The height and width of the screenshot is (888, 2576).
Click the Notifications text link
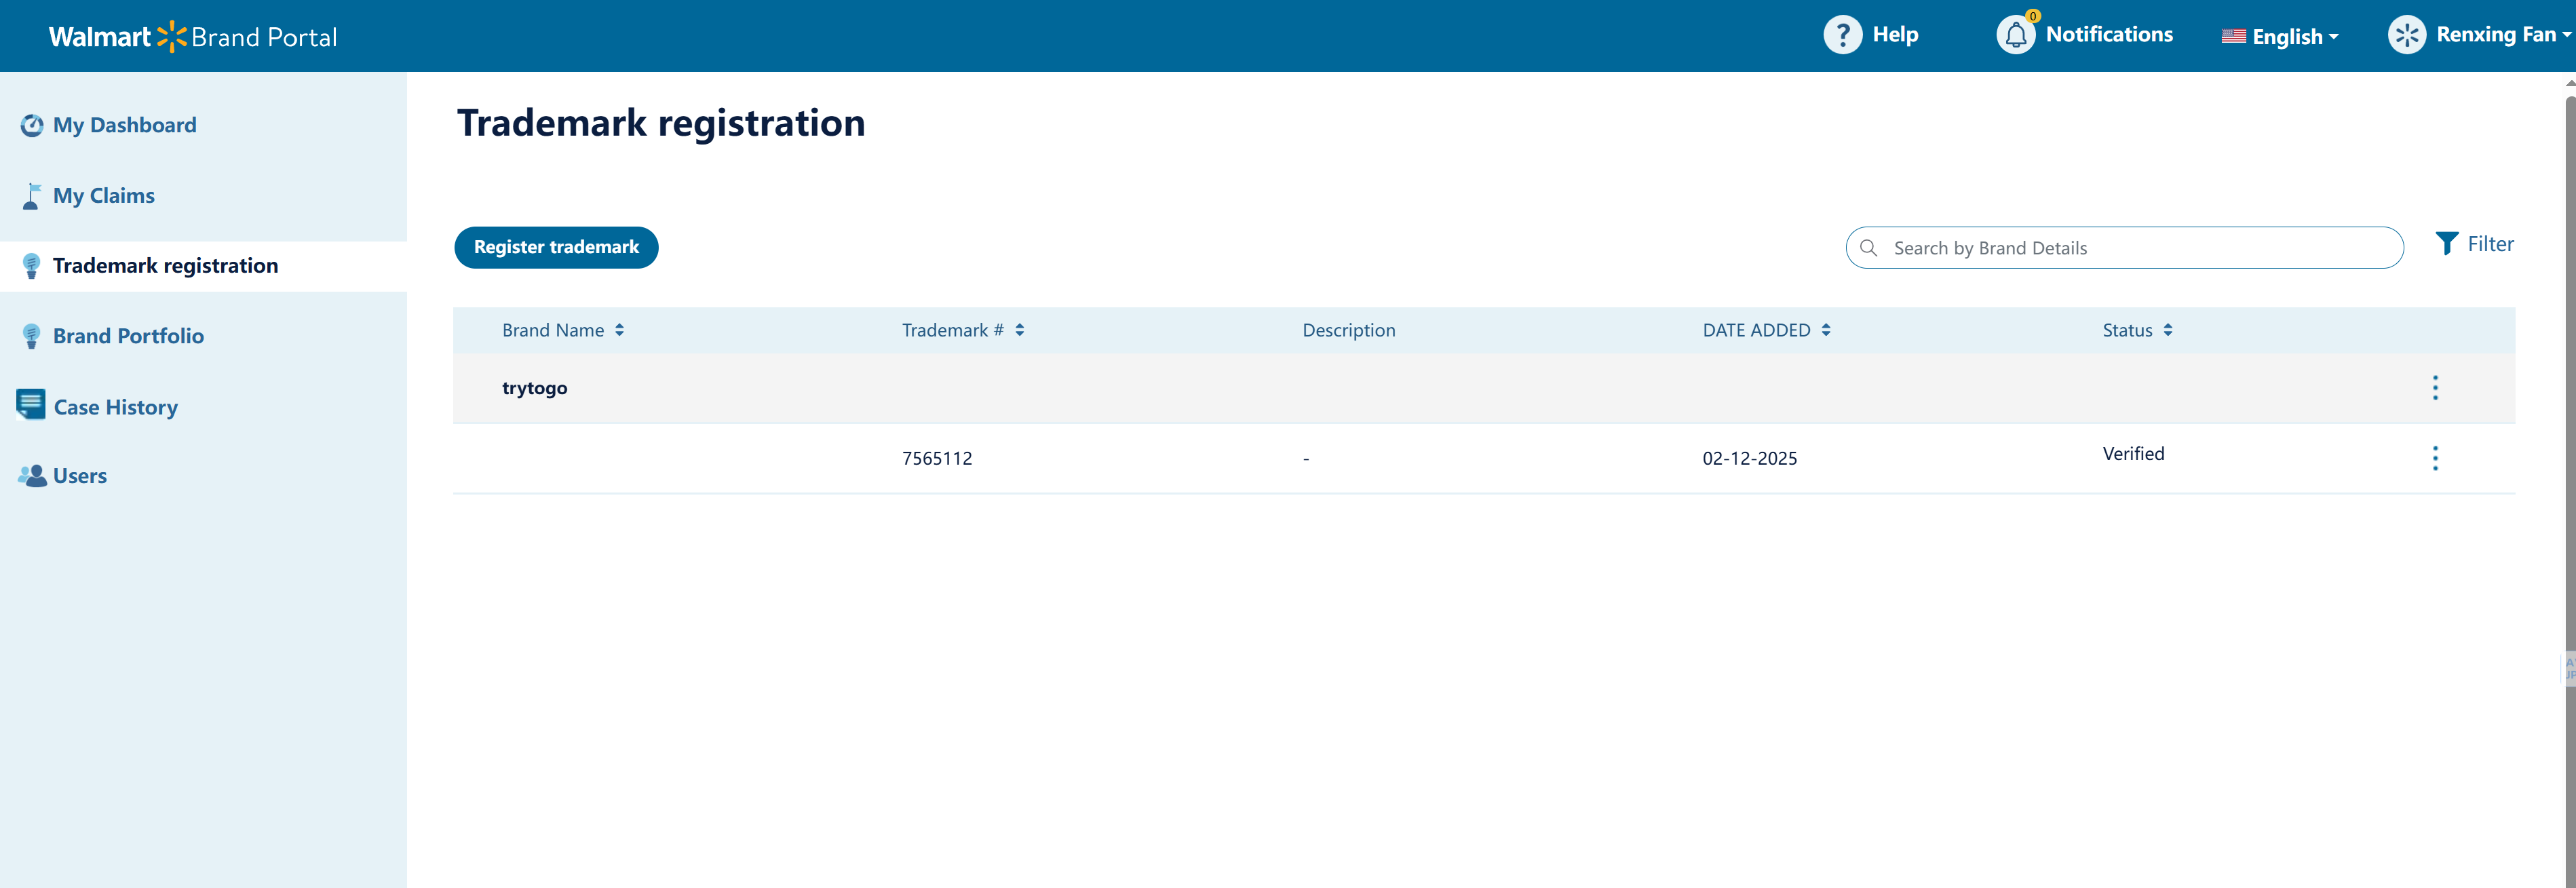click(2109, 35)
